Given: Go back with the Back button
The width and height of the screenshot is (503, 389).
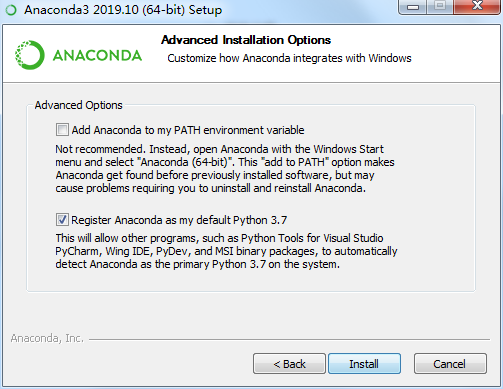Looking at the screenshot, I should 289,364.
